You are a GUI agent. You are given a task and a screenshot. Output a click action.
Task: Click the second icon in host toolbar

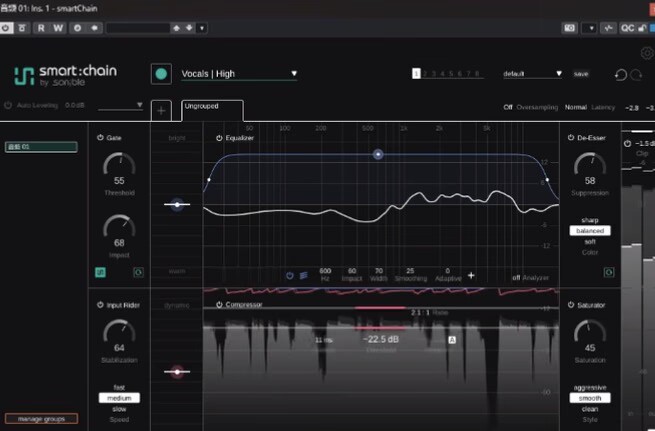22,28
